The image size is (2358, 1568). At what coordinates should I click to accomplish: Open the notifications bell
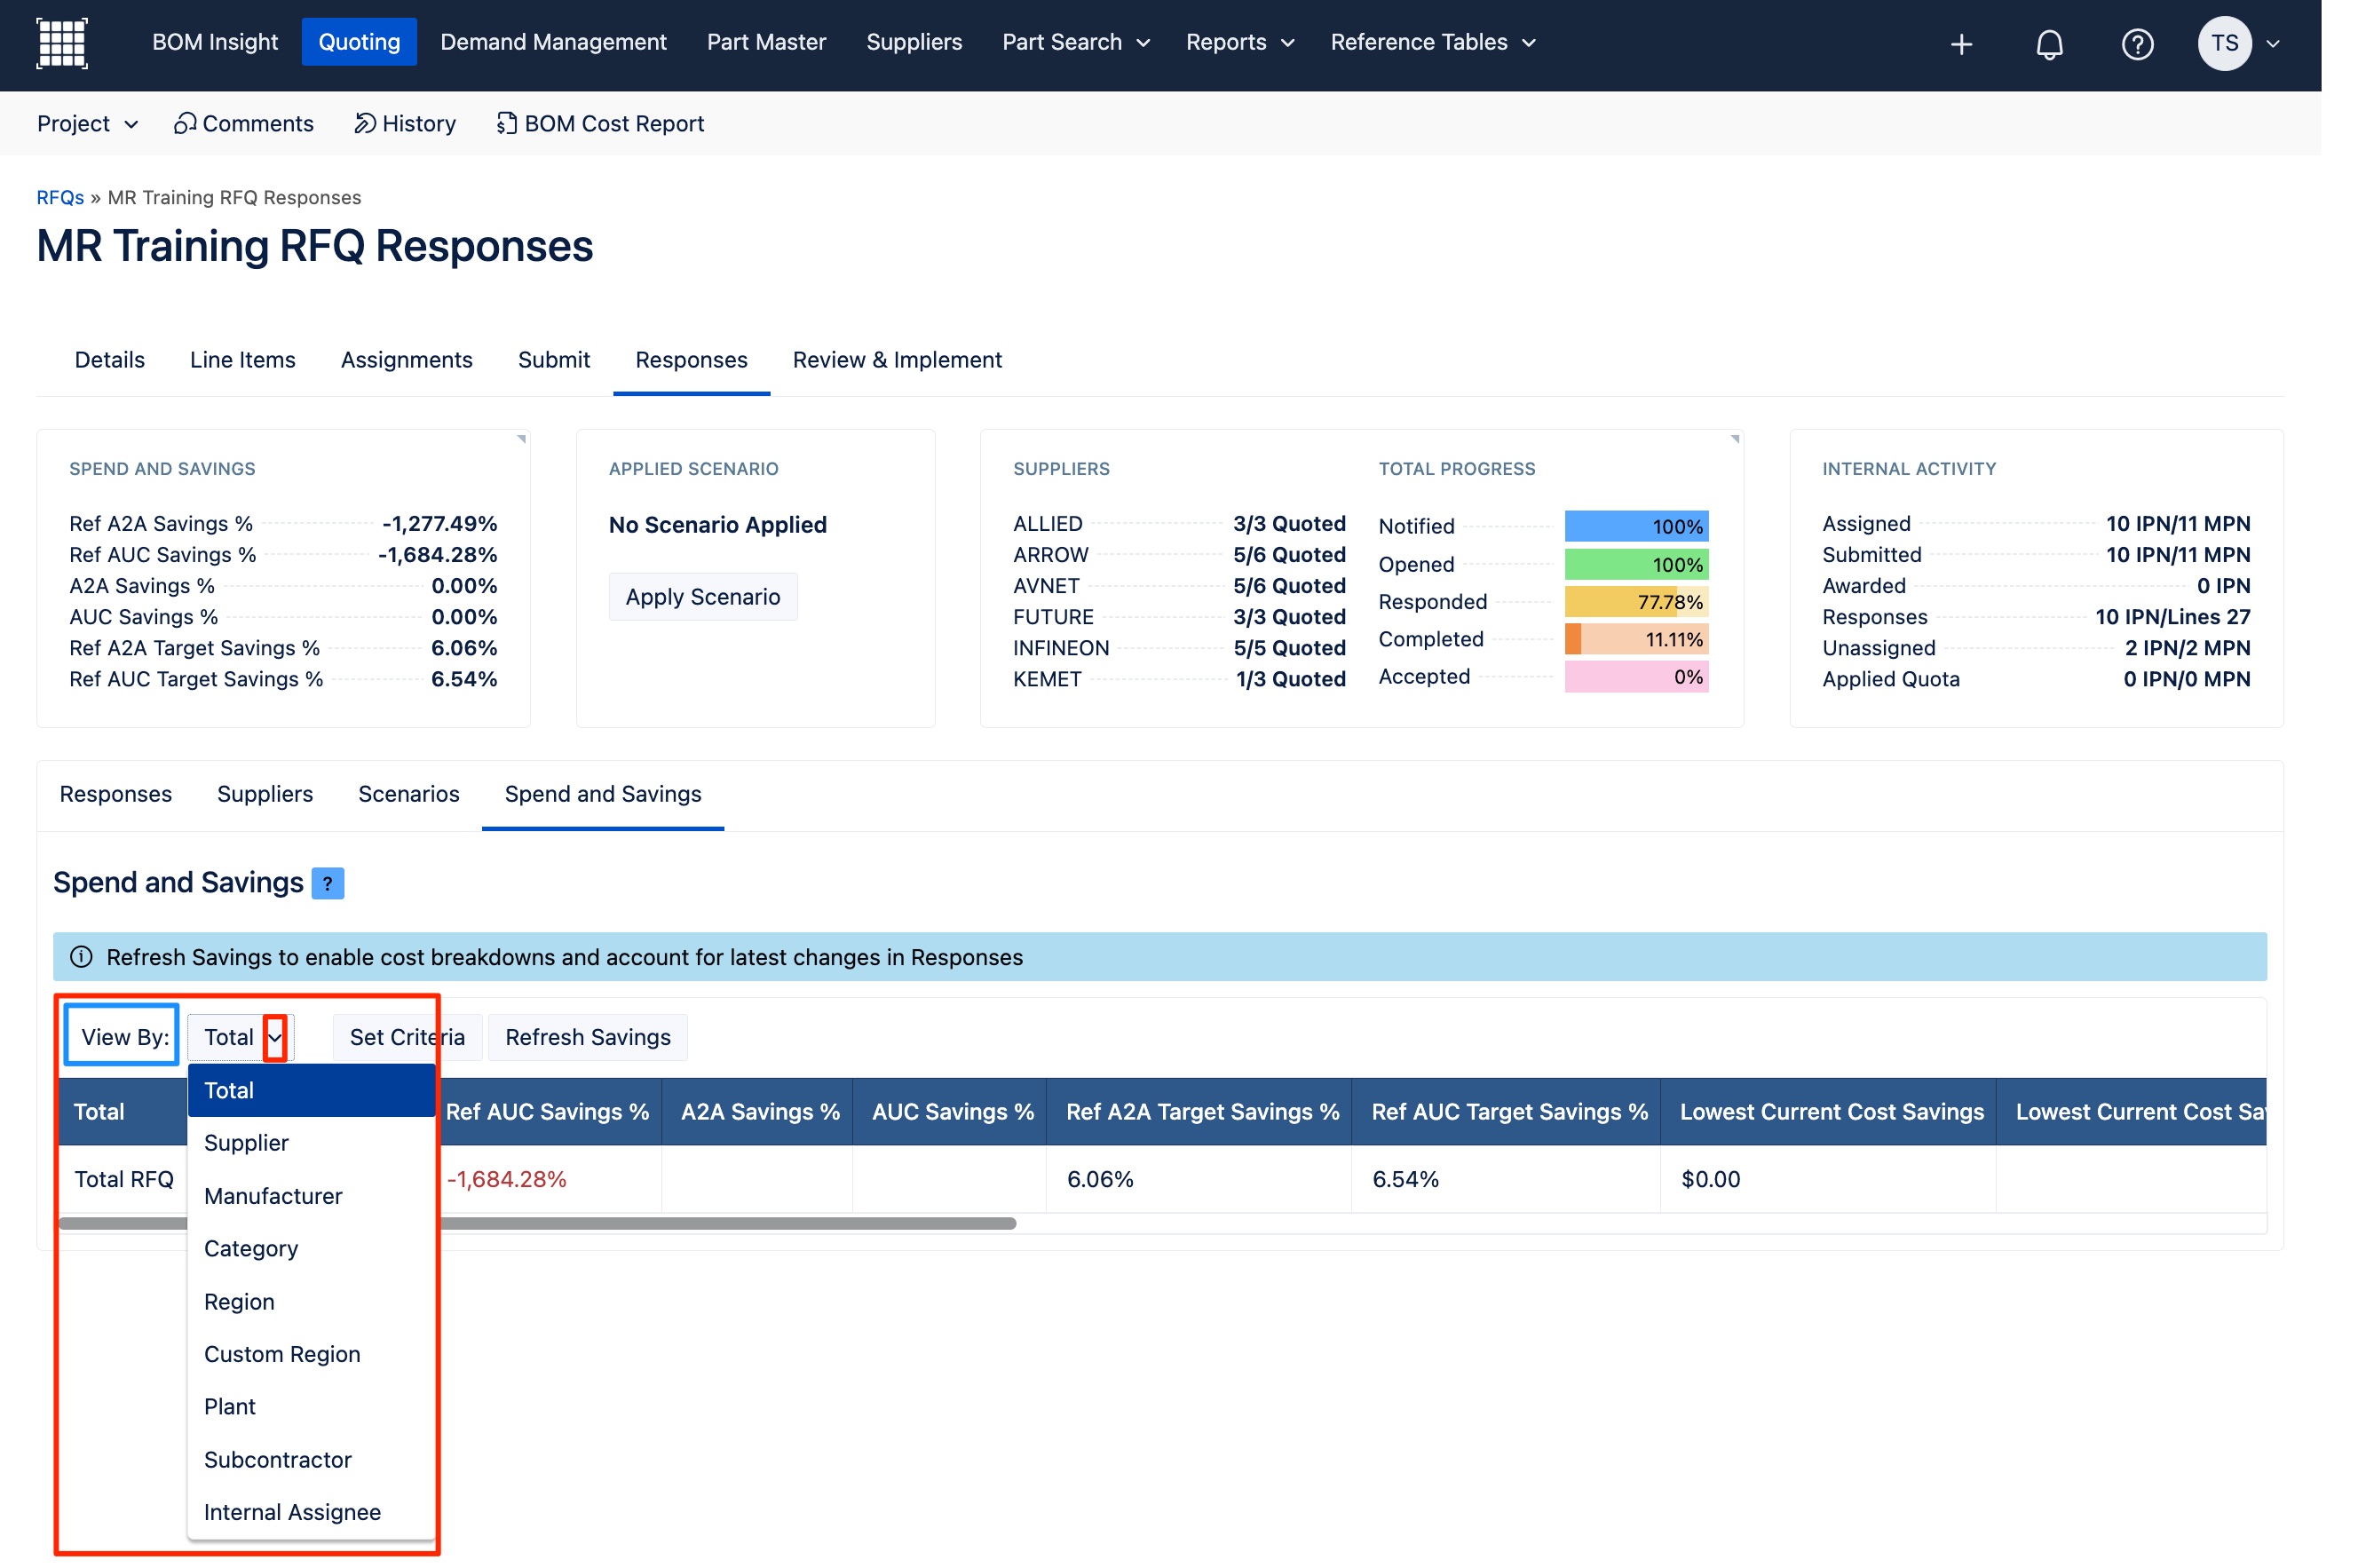2049,44
